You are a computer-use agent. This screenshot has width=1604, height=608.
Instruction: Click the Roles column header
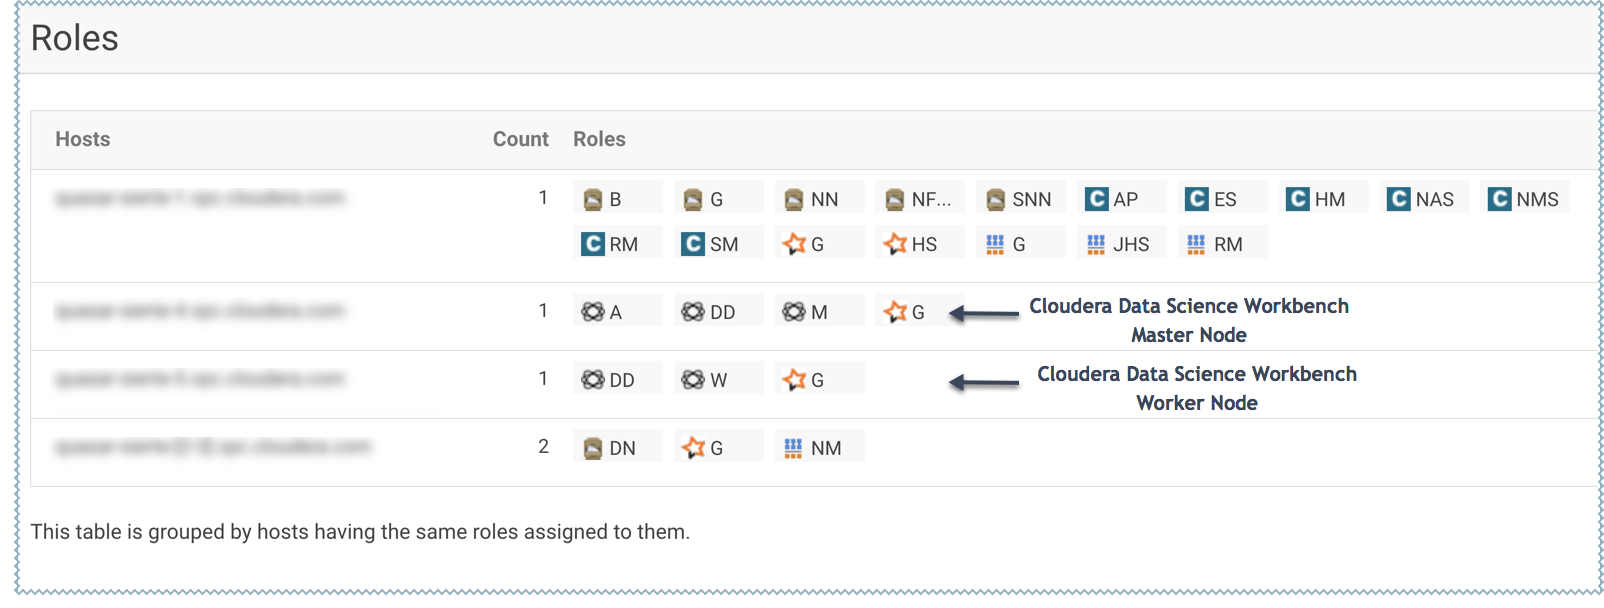click(x=599, y=139)
